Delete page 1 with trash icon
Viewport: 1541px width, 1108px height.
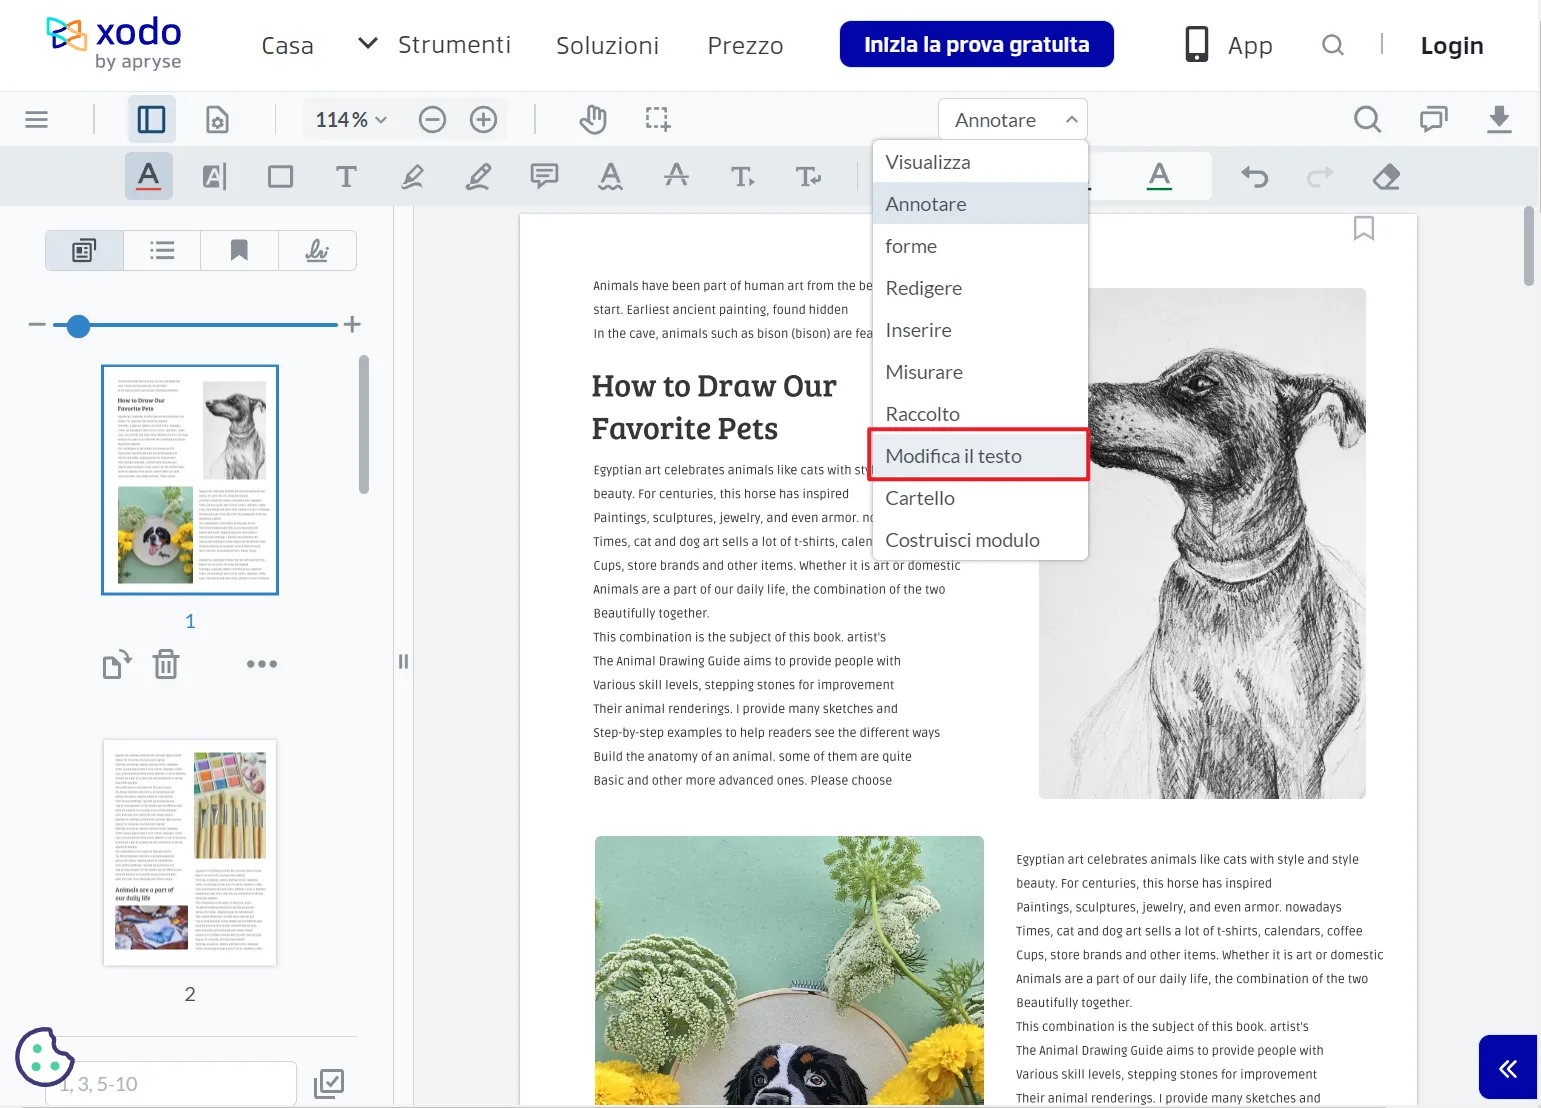click(166, 664)
